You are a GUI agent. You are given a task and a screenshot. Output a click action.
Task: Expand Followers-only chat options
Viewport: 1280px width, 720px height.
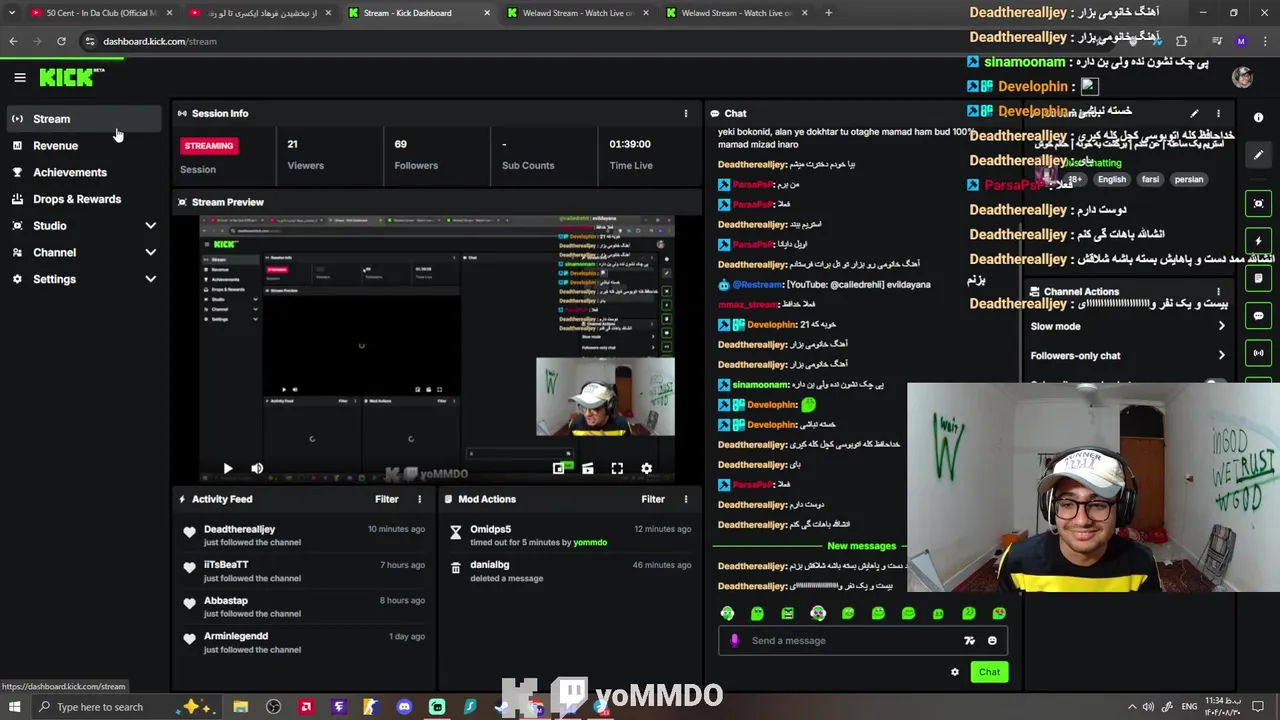click(x=1127, y=355)
